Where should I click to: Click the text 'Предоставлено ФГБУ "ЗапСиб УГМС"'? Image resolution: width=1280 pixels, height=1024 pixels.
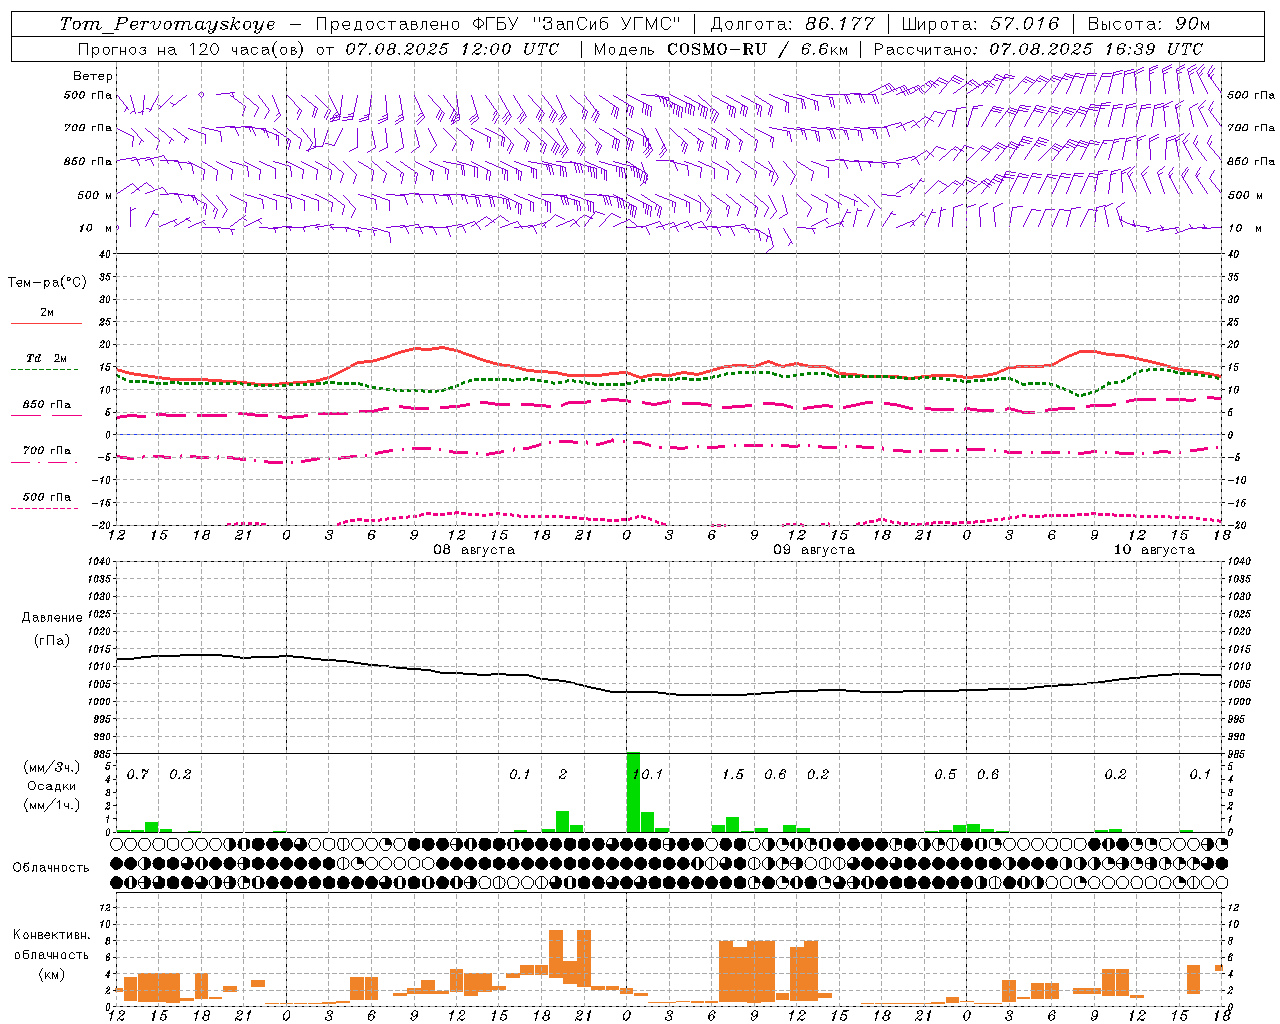(497, 24)
